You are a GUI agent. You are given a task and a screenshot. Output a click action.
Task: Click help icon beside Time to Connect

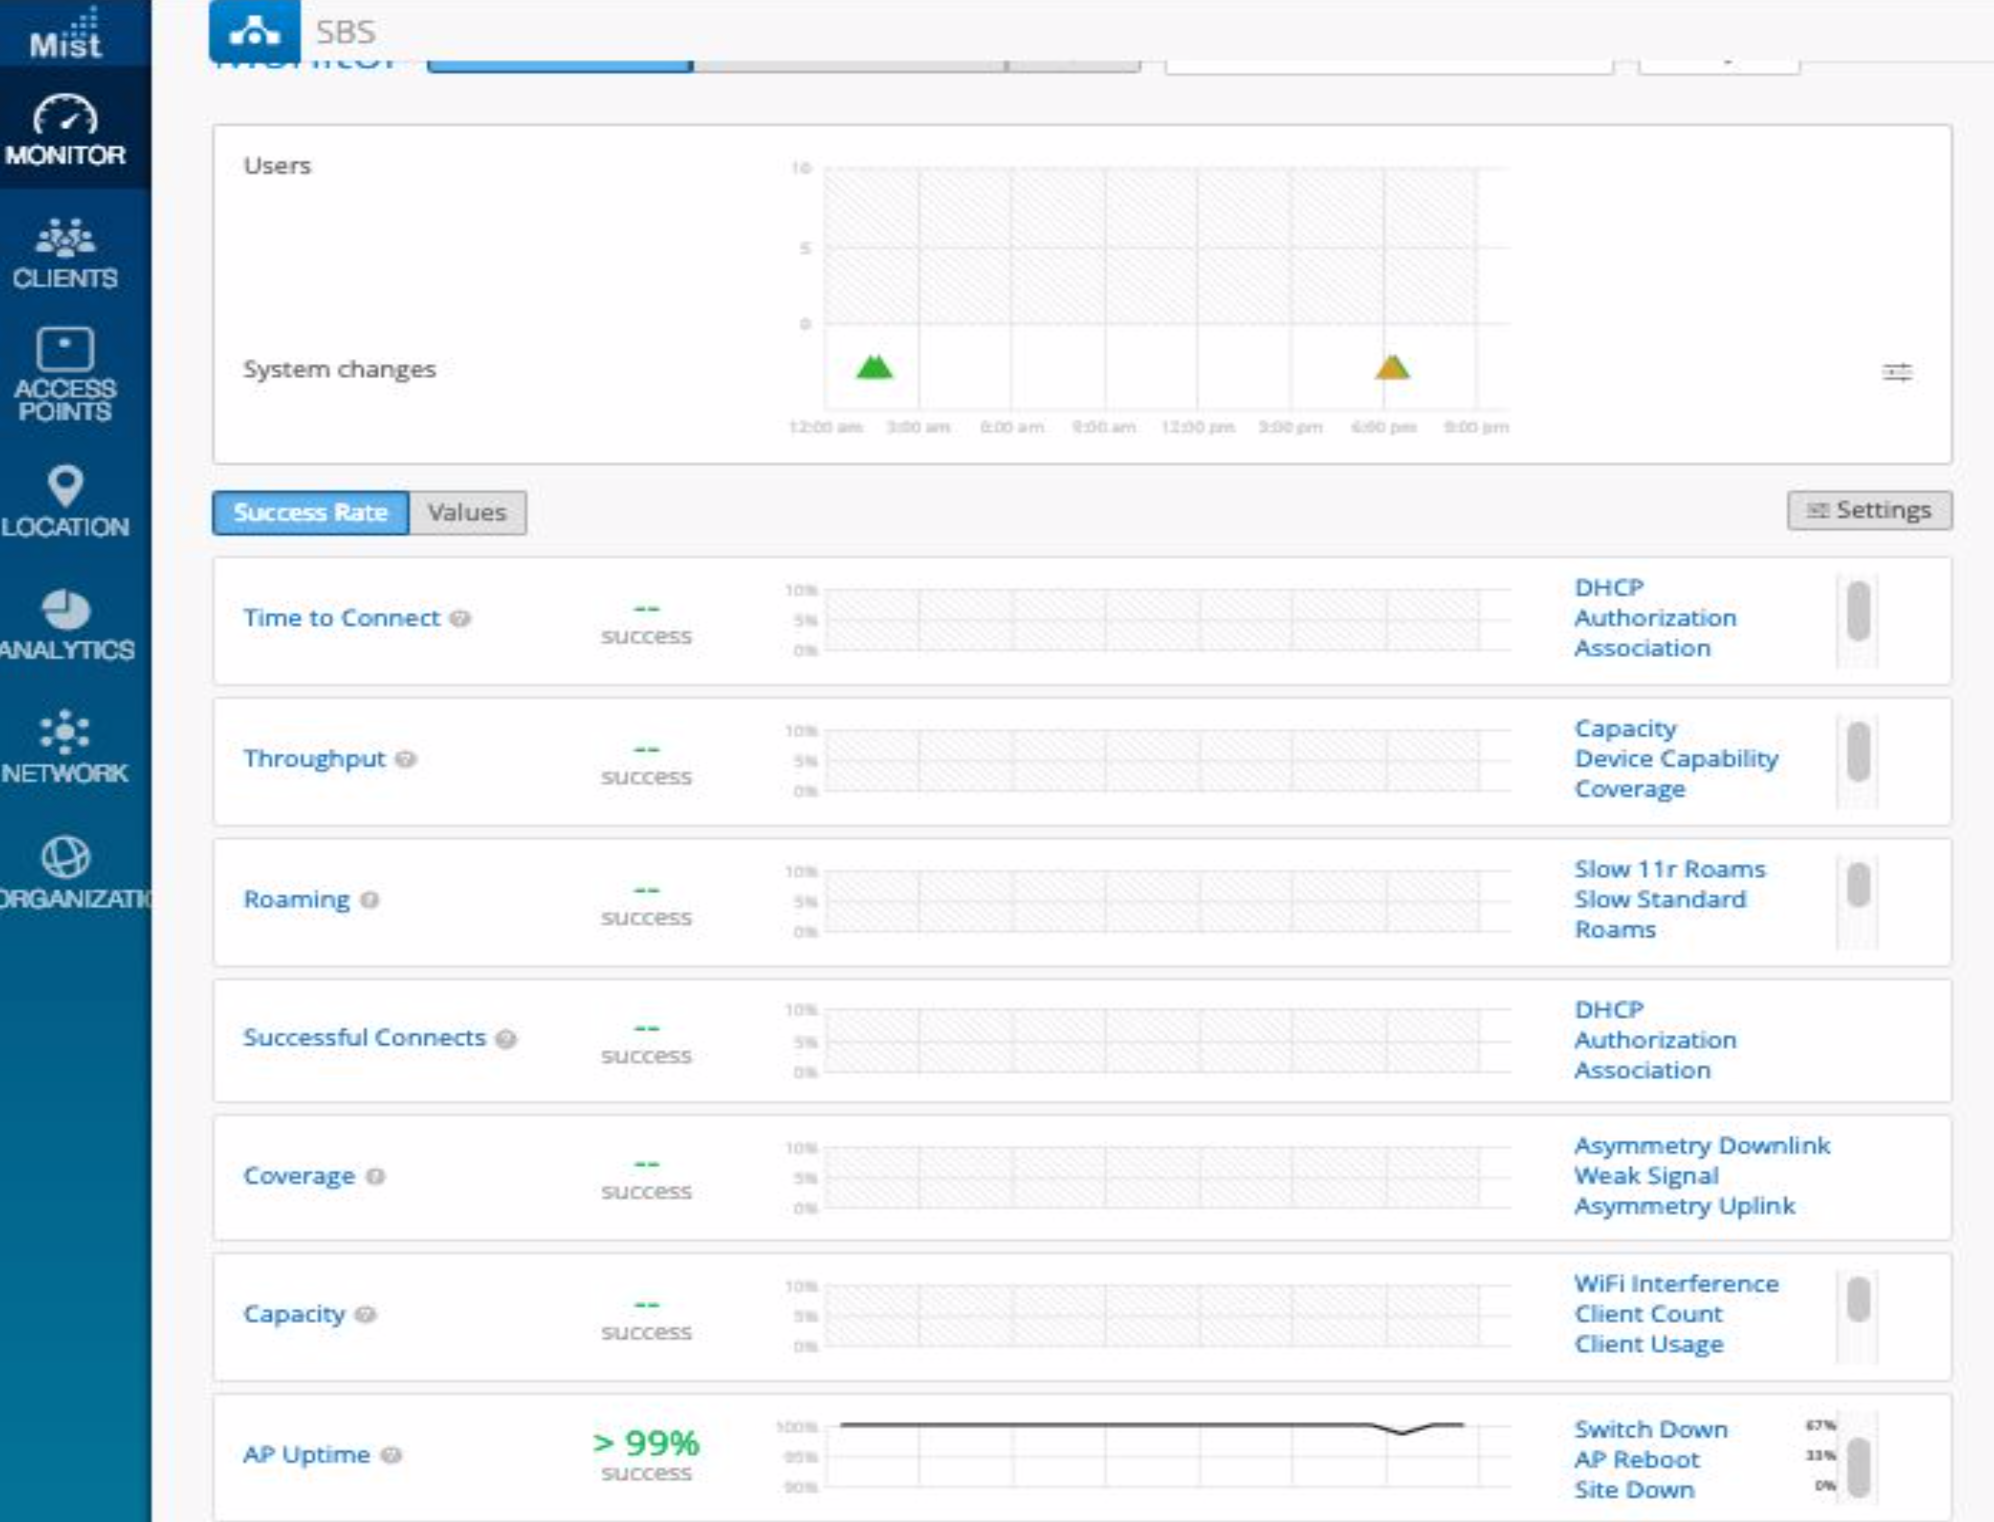pos(460,618)
